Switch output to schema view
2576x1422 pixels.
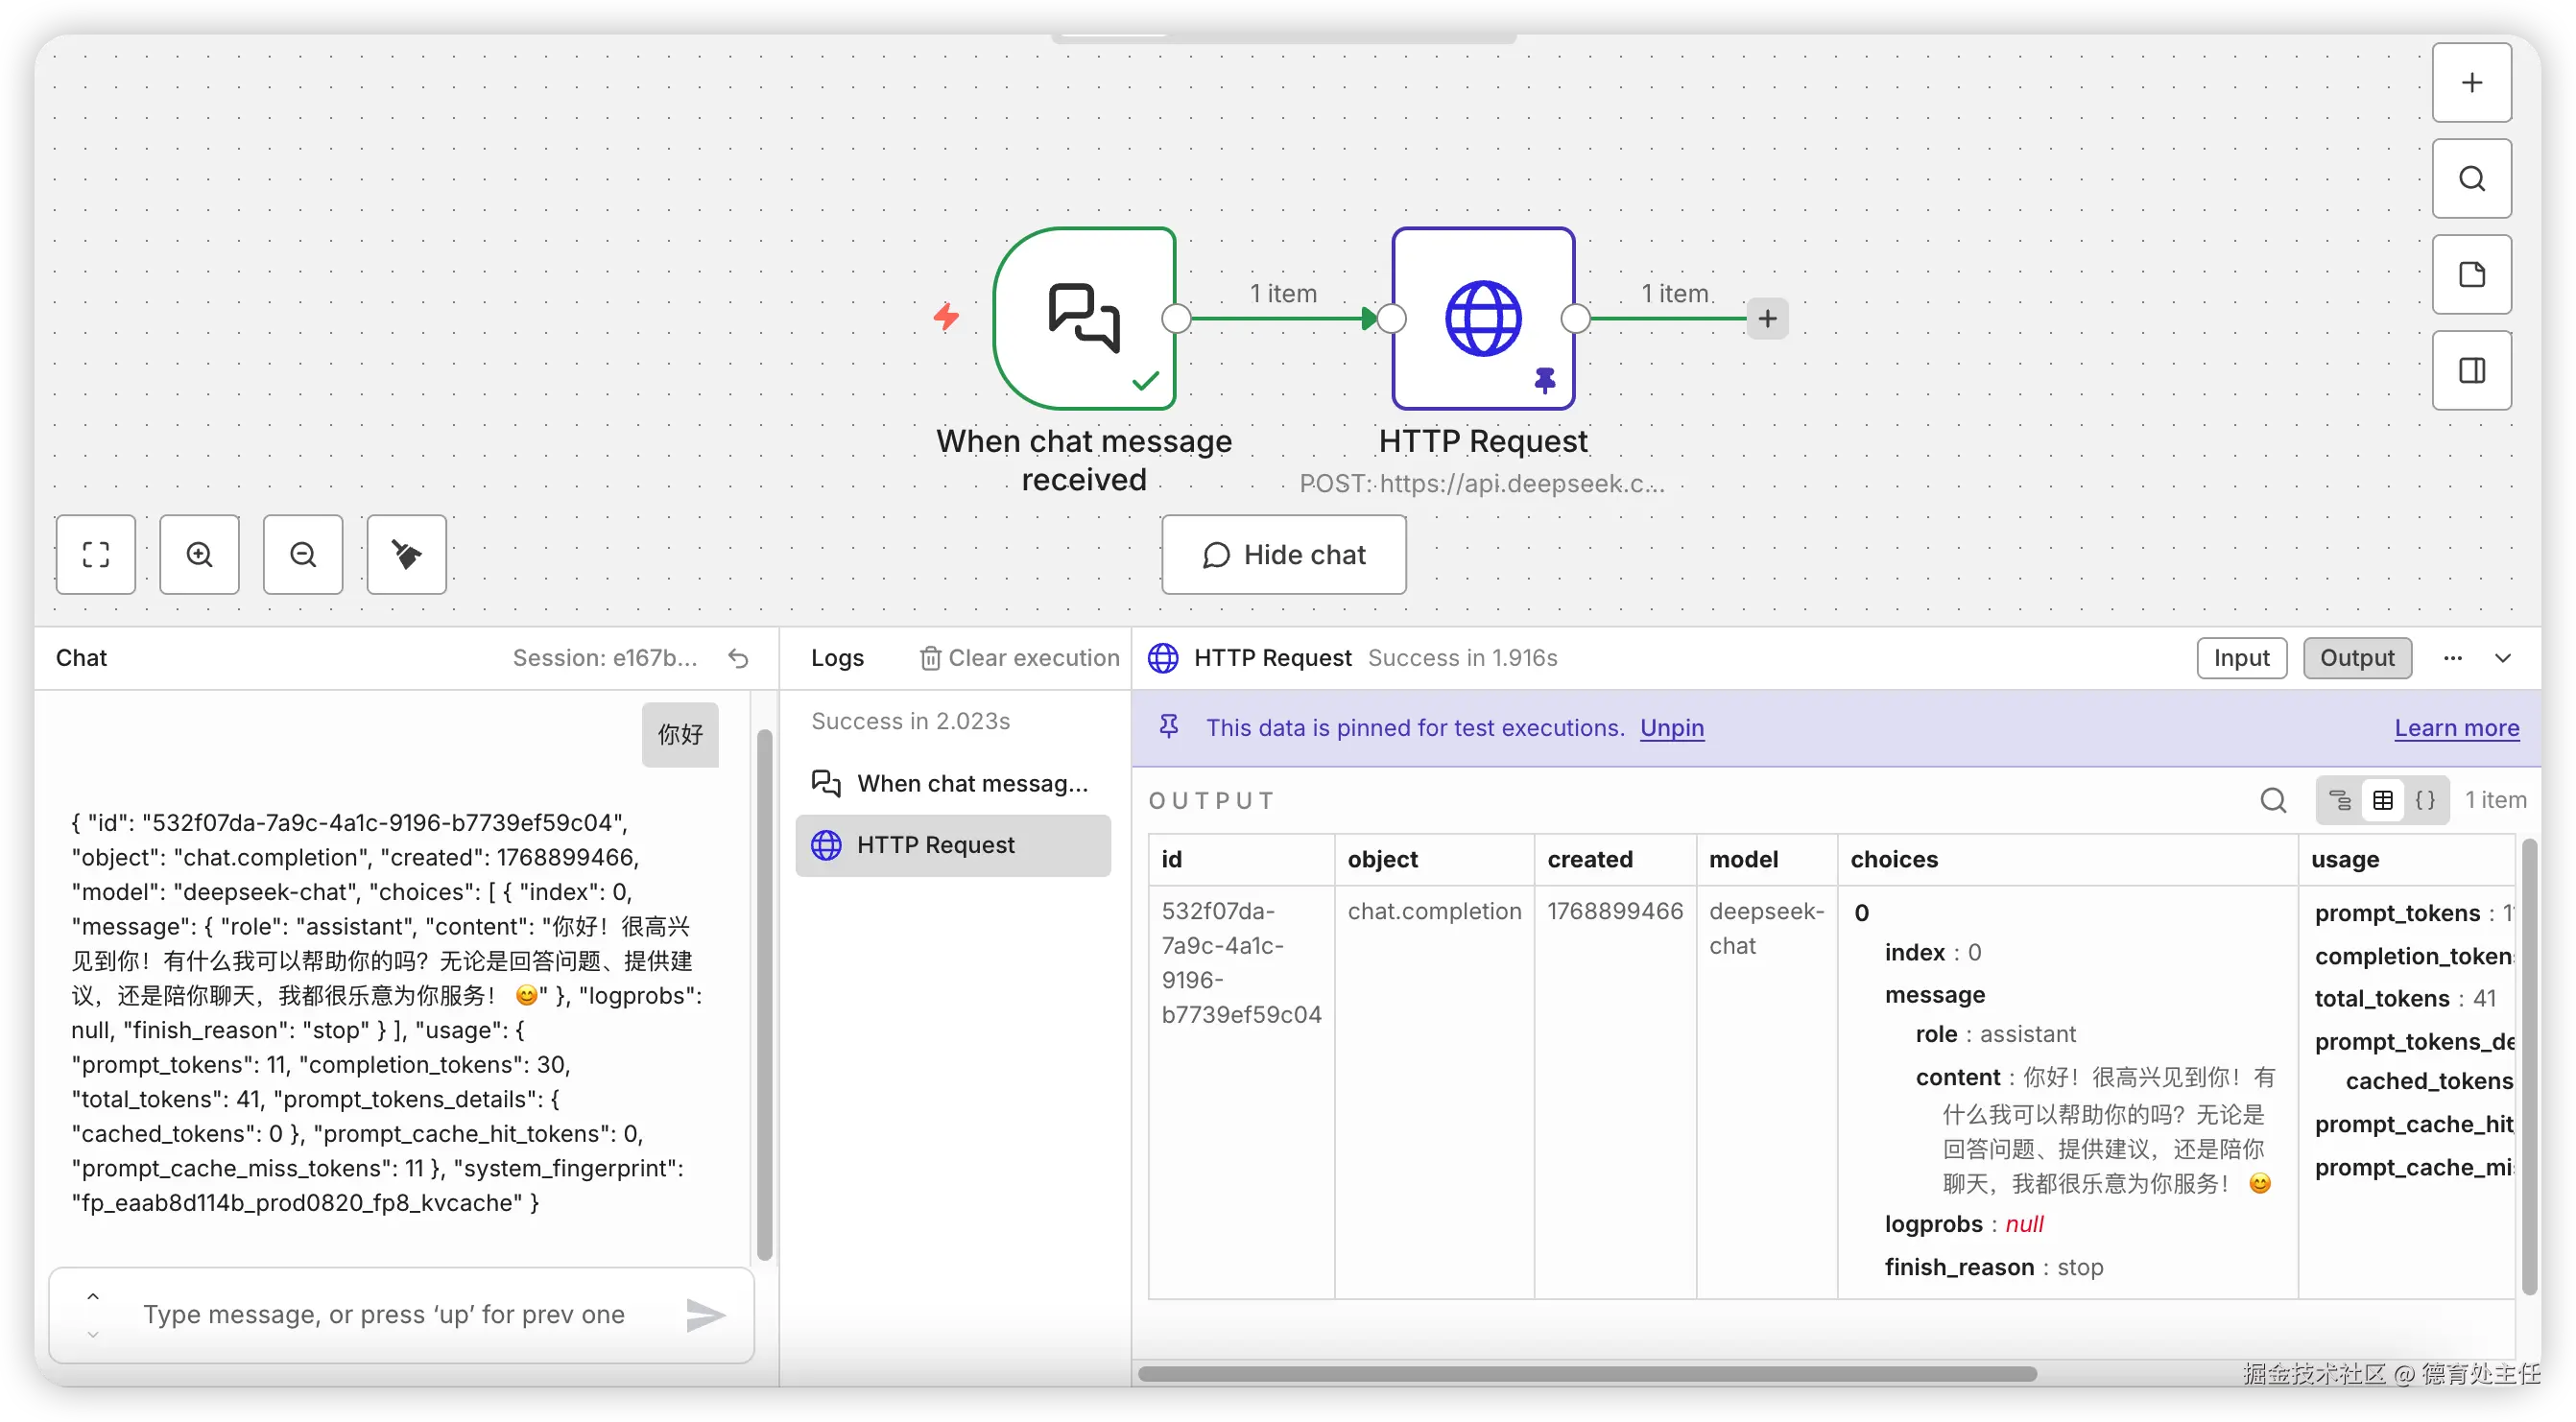[x=2340, y=800]
